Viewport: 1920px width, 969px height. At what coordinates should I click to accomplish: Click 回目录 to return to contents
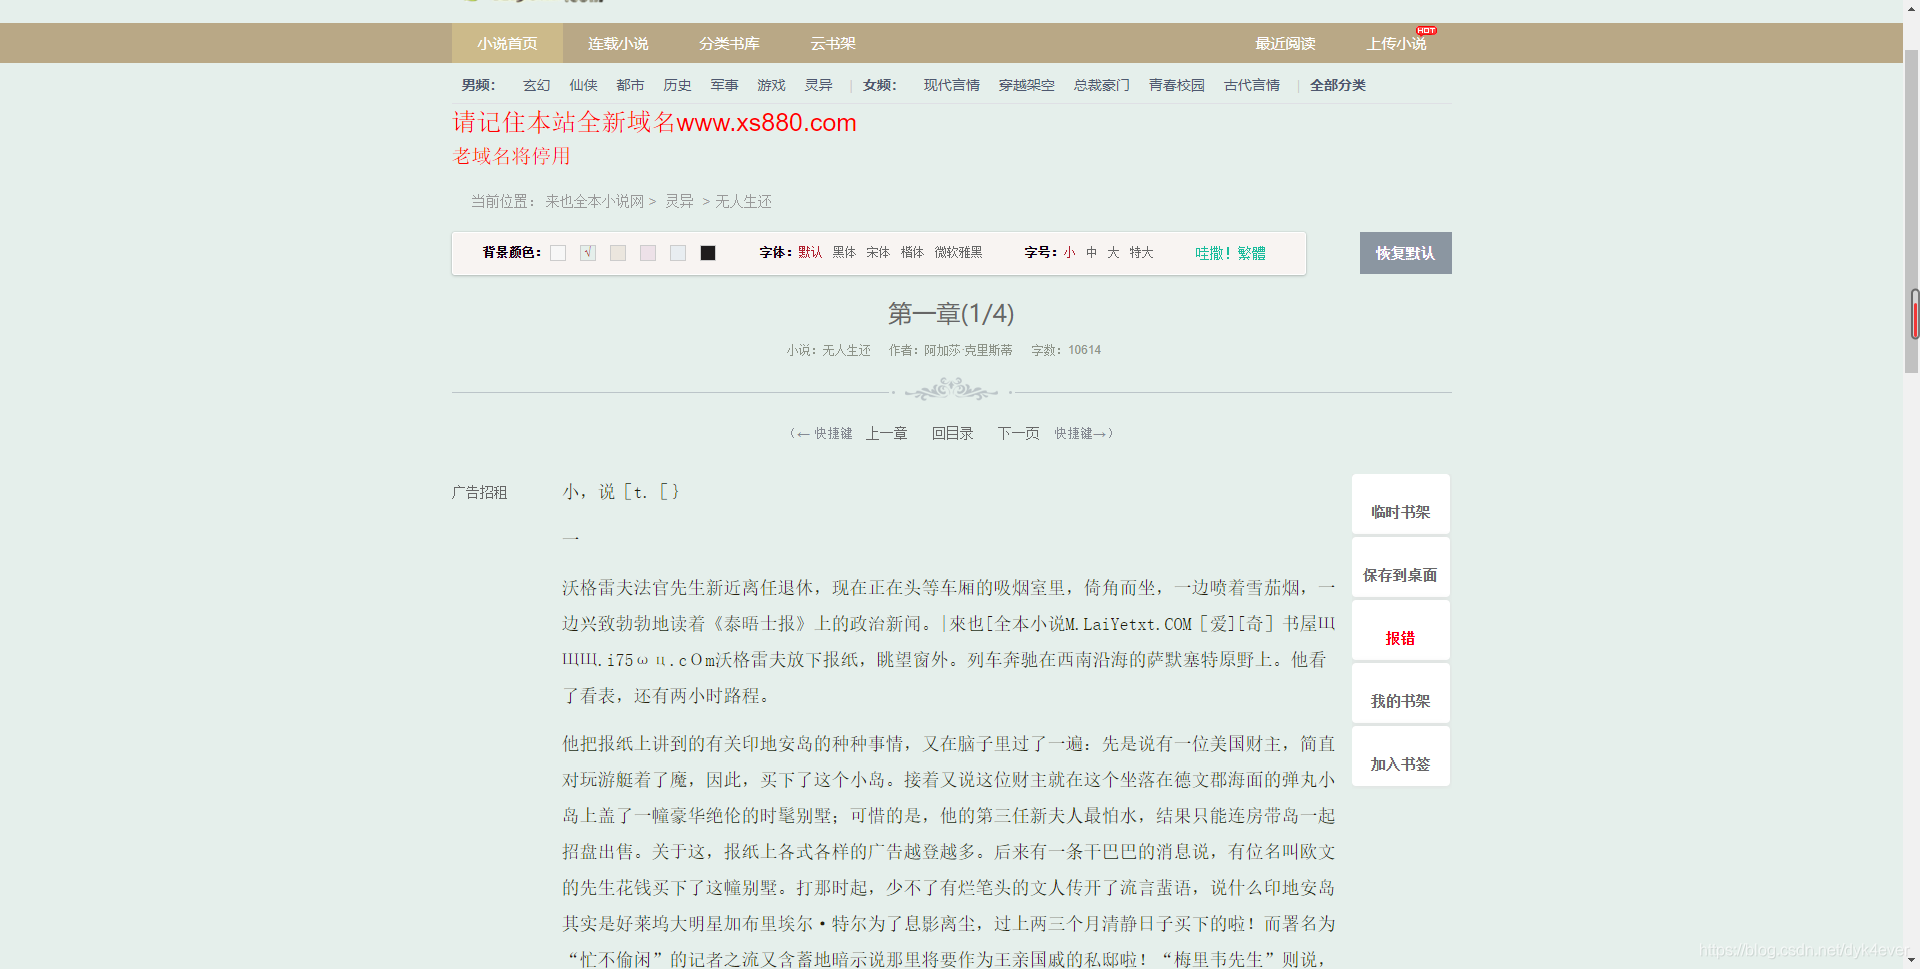point(952,433)
